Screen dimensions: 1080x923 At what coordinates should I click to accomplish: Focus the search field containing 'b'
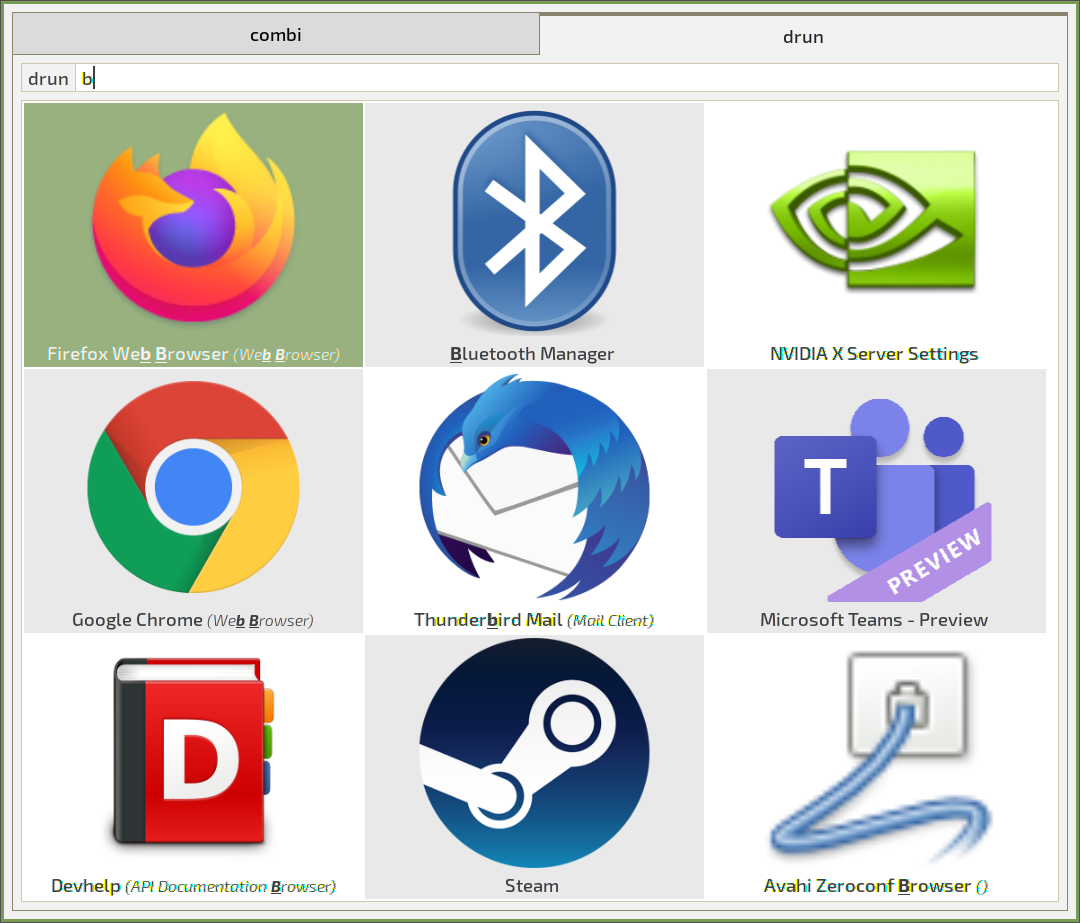tap(565, 78)
